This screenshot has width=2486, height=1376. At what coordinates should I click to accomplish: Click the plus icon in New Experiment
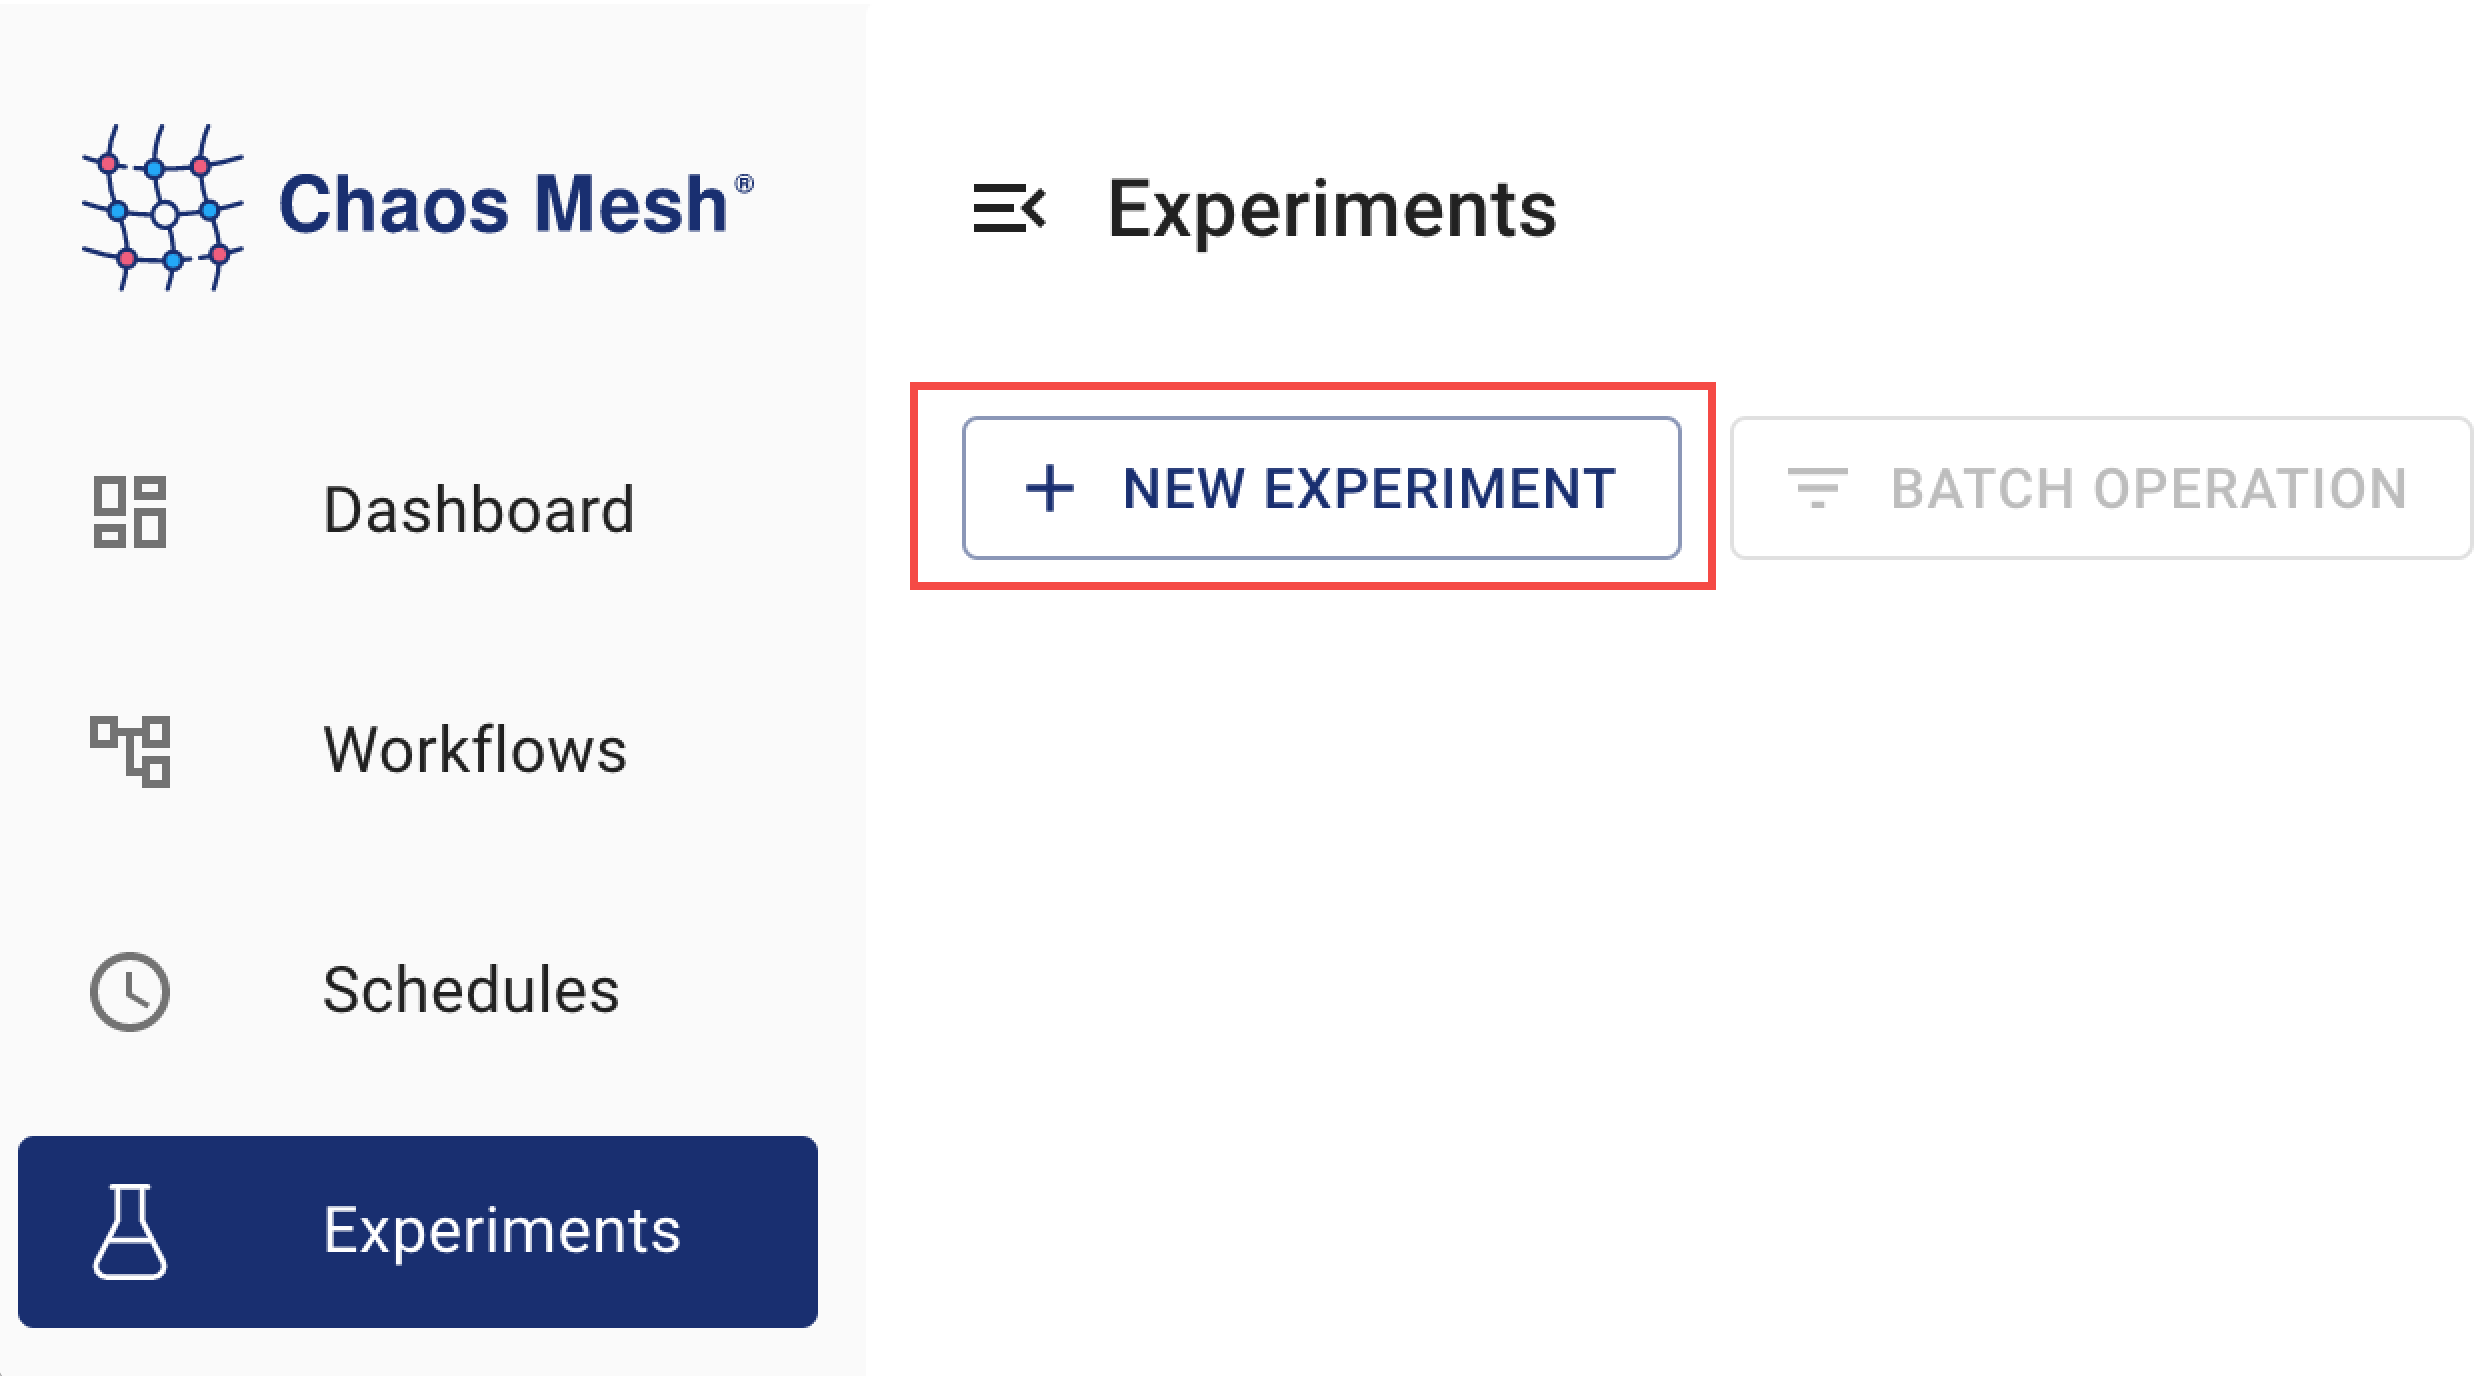pyautogui.click(x=1050, y=488)
